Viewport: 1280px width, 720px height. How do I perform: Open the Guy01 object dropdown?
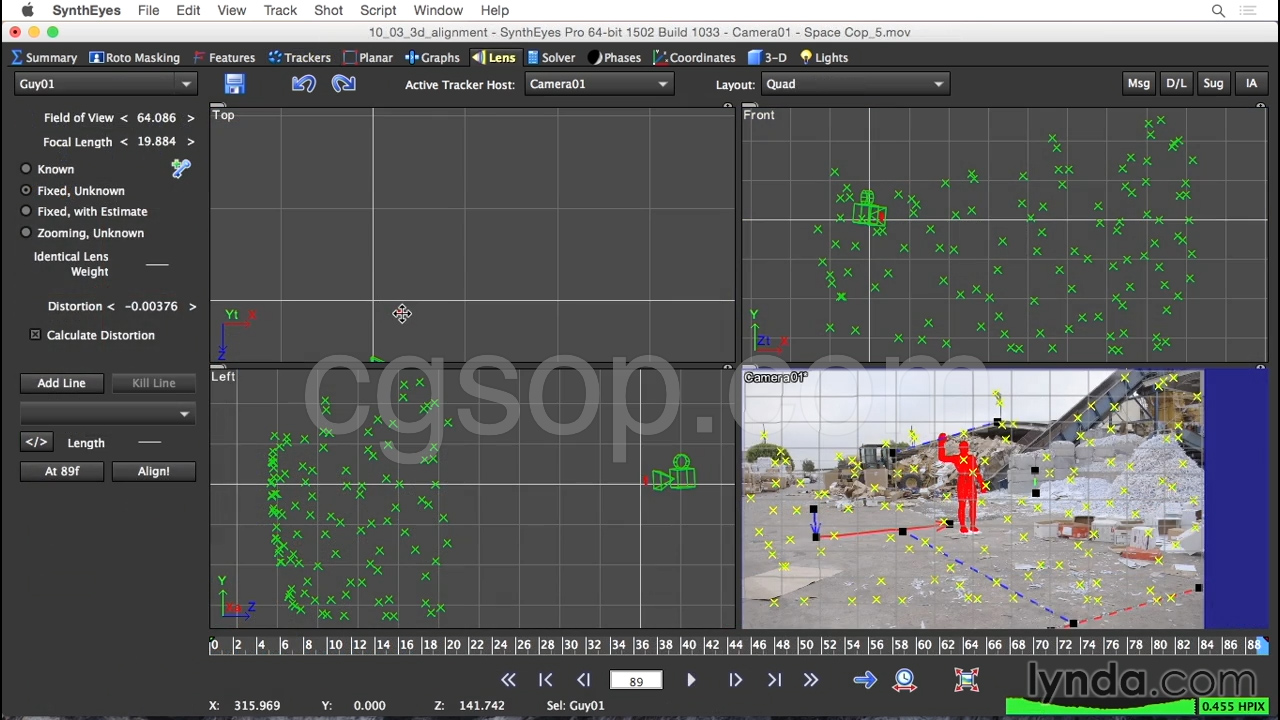(105, 84)
